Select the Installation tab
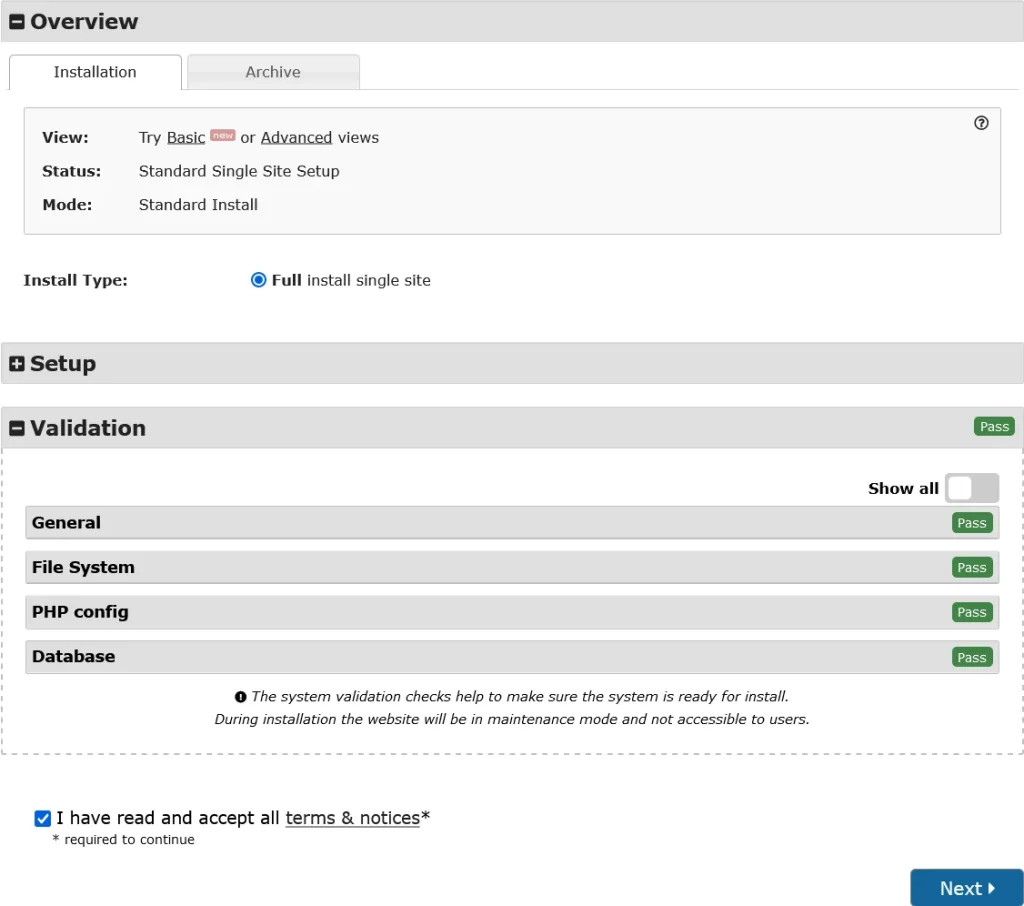Screen dimensions: 1024x906 click(95, 72)
